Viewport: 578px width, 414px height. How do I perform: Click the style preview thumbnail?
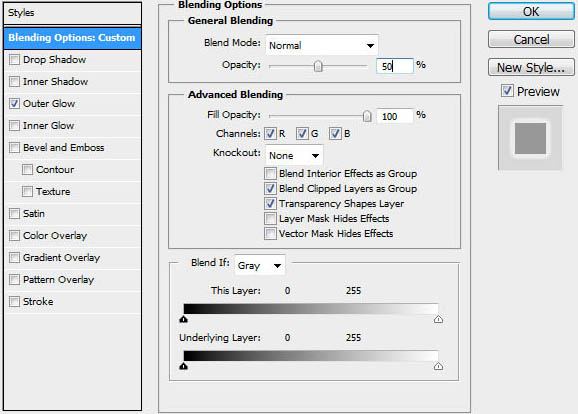pos(530,138)
